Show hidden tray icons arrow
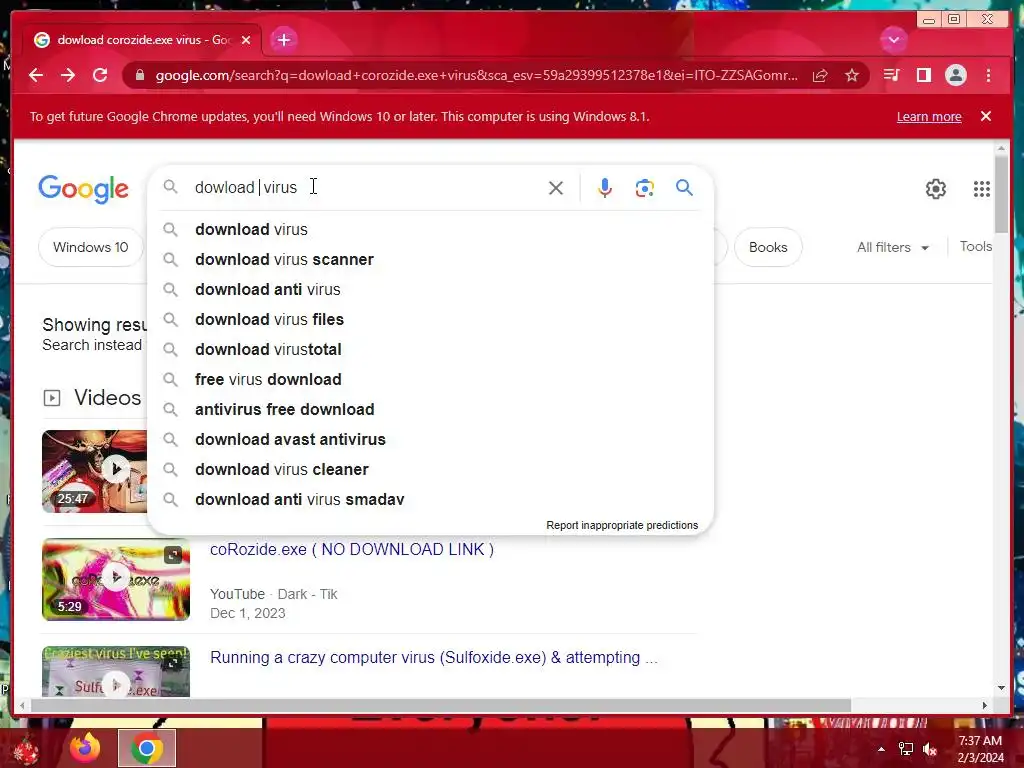This screenshot has width=1024, height=768. pyautogui.click(x=881, y=749)
